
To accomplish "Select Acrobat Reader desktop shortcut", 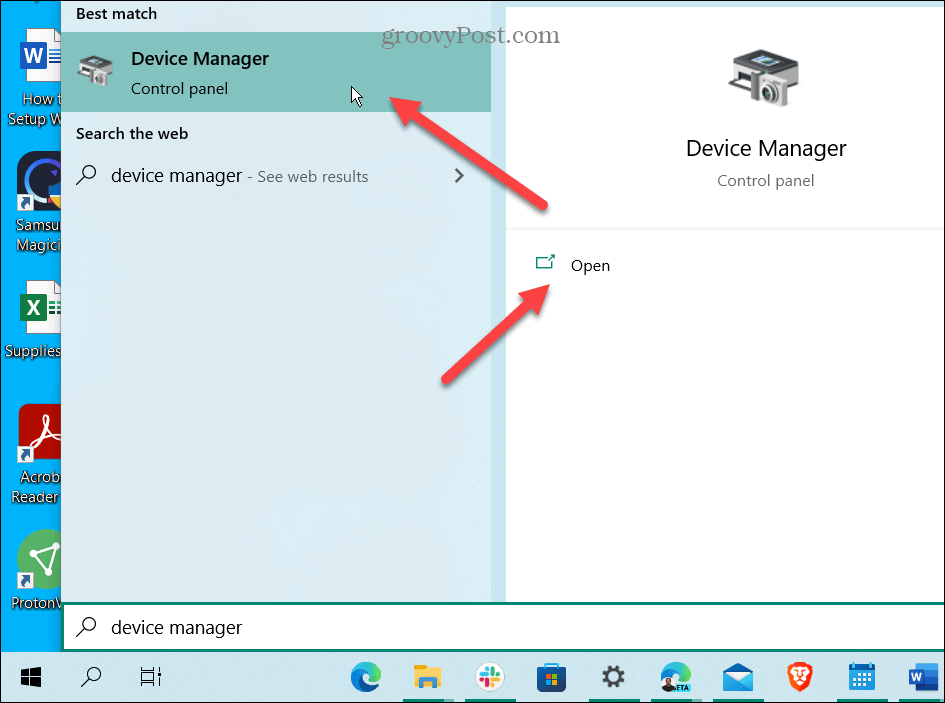I will (36, 454).
